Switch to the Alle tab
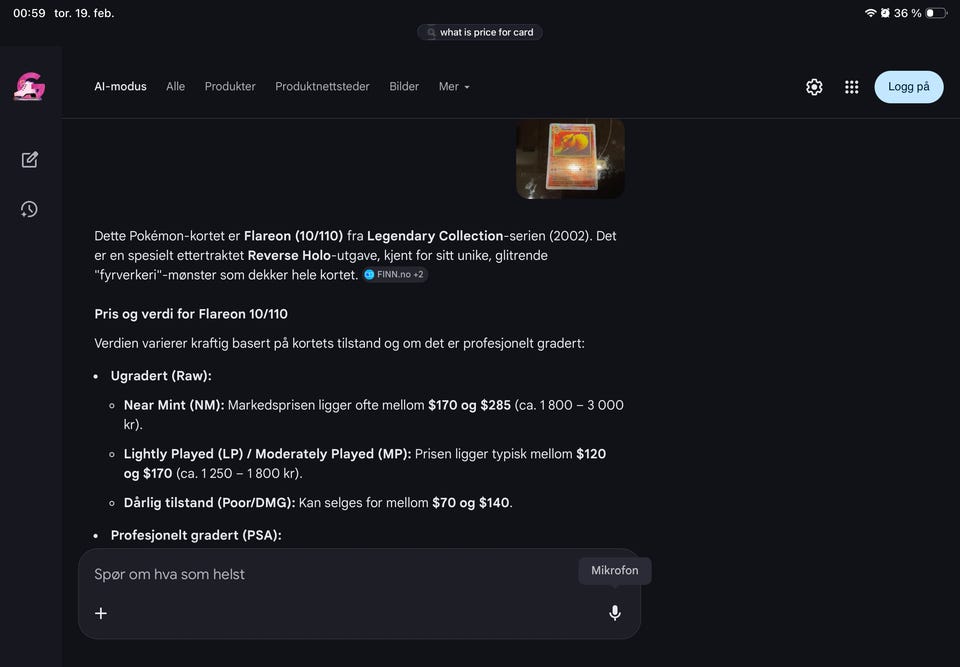960x667 pixels. [x=176, y=86]
